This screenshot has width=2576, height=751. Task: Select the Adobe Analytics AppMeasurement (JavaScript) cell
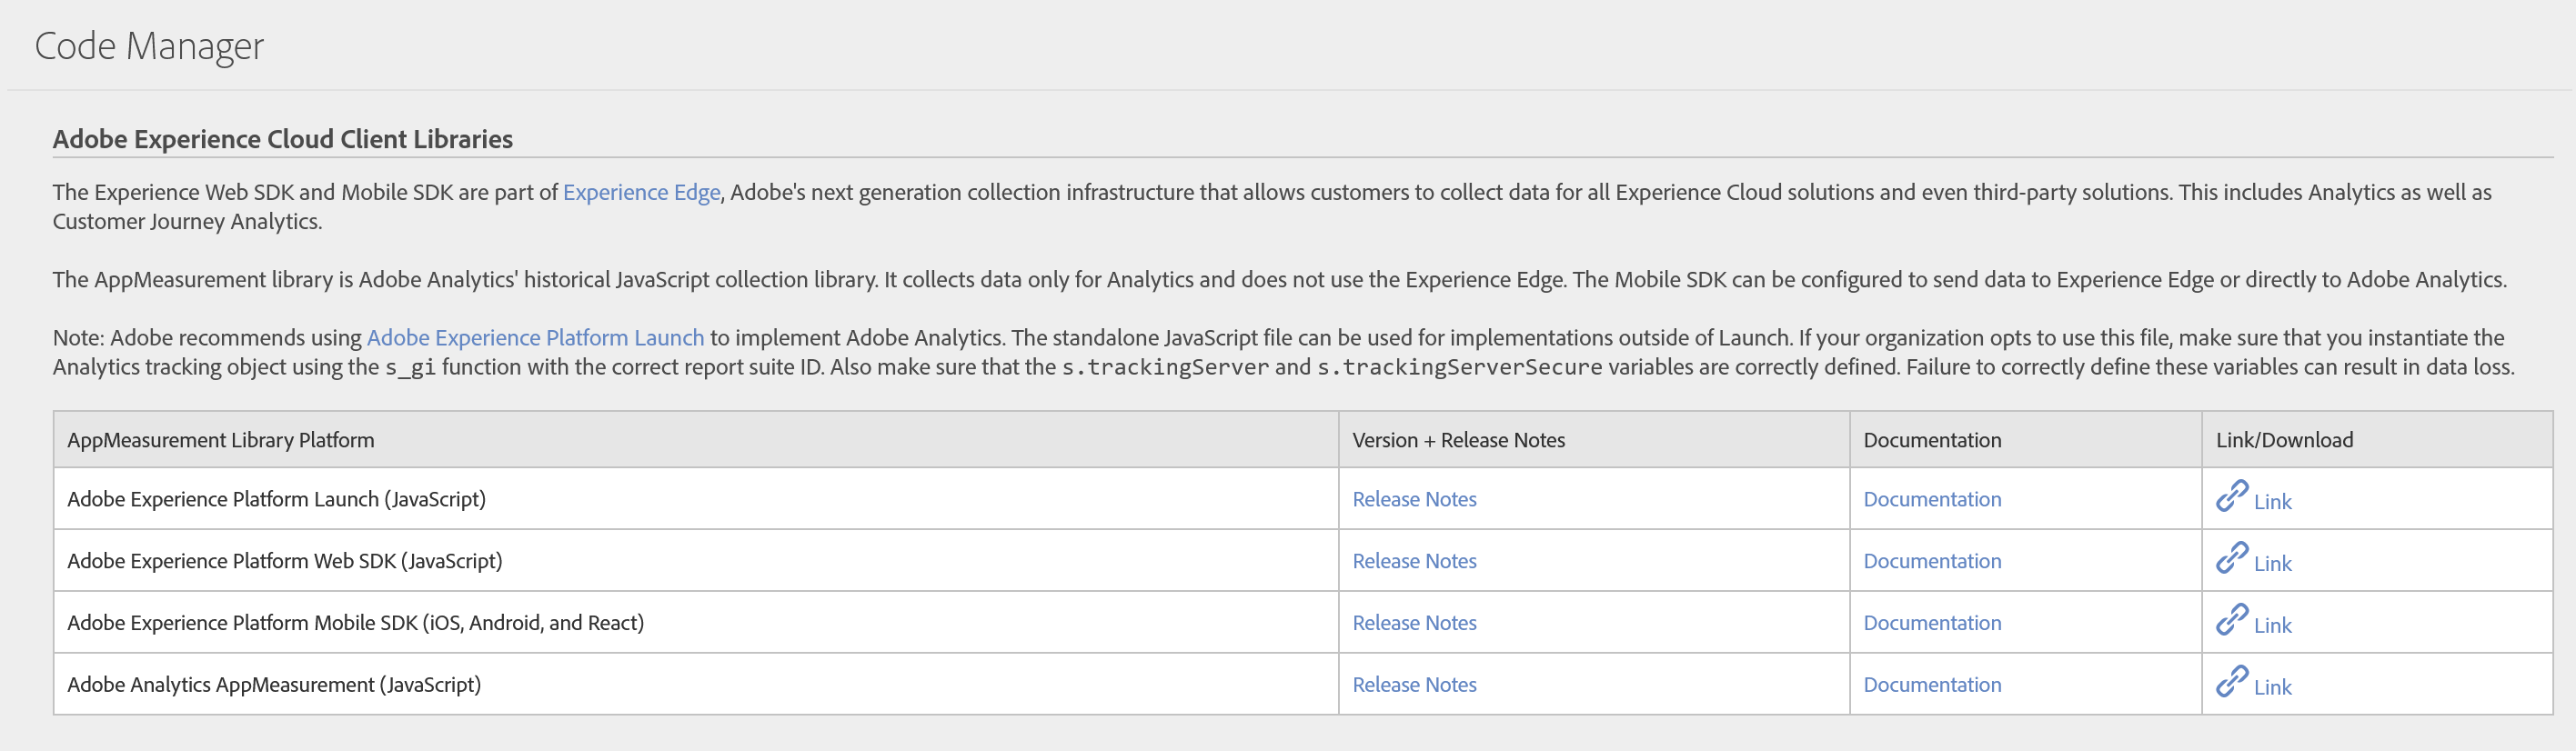696,685
